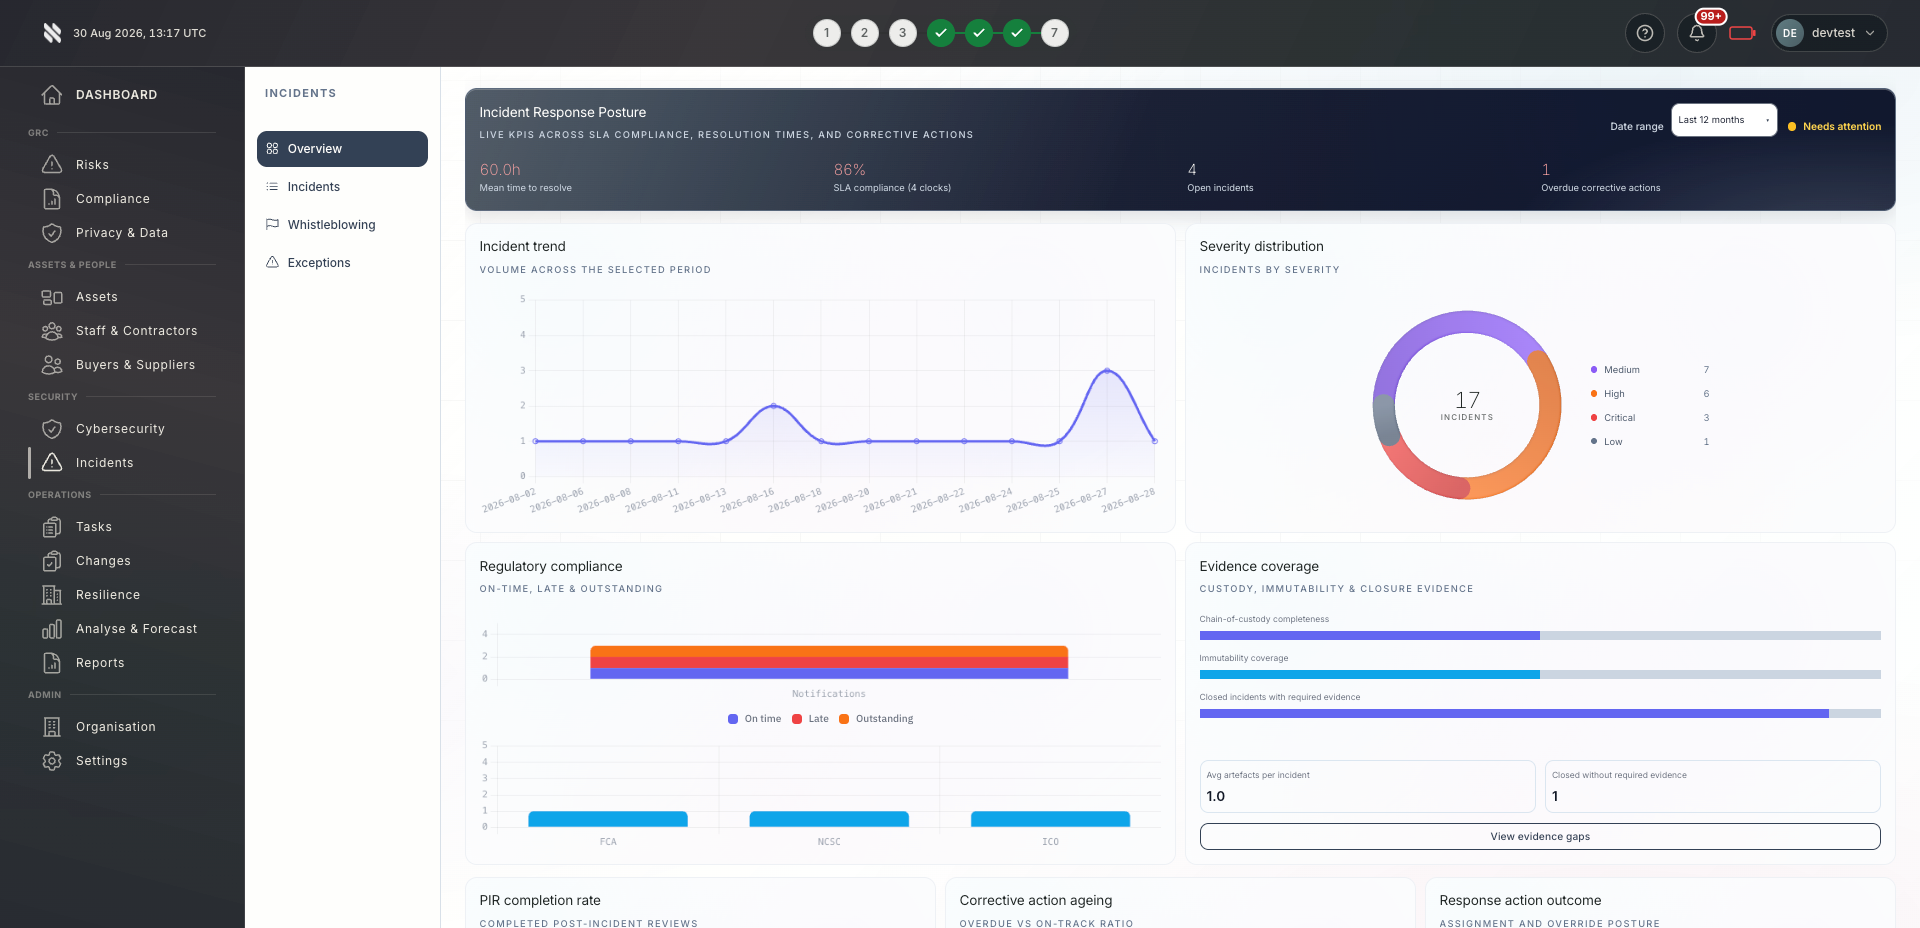
Task: Open the Incidents list submenu item
Action: coord(342,187)
